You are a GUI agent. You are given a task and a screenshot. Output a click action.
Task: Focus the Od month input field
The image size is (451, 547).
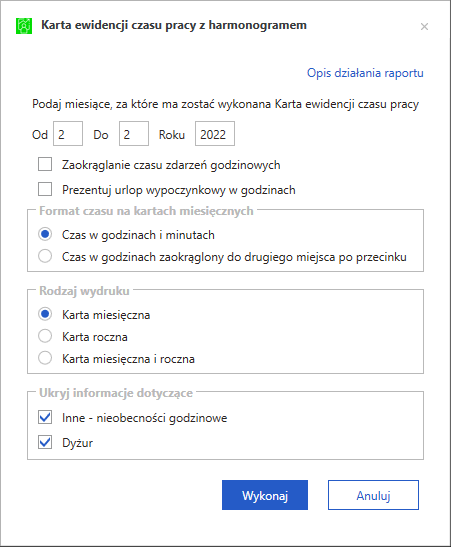(x=68, y=134)
